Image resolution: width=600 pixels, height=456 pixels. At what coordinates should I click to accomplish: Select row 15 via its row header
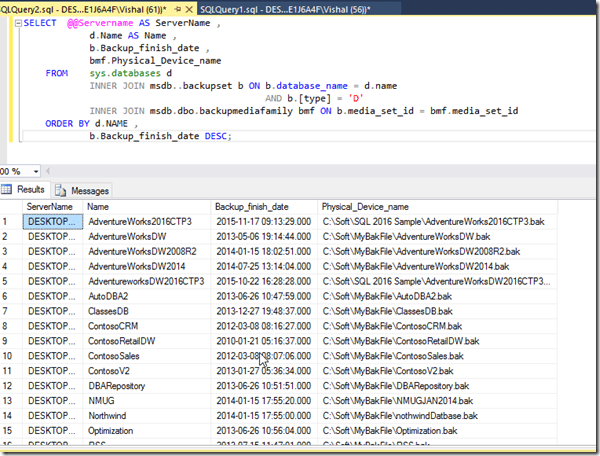click(x=9, y=433)
